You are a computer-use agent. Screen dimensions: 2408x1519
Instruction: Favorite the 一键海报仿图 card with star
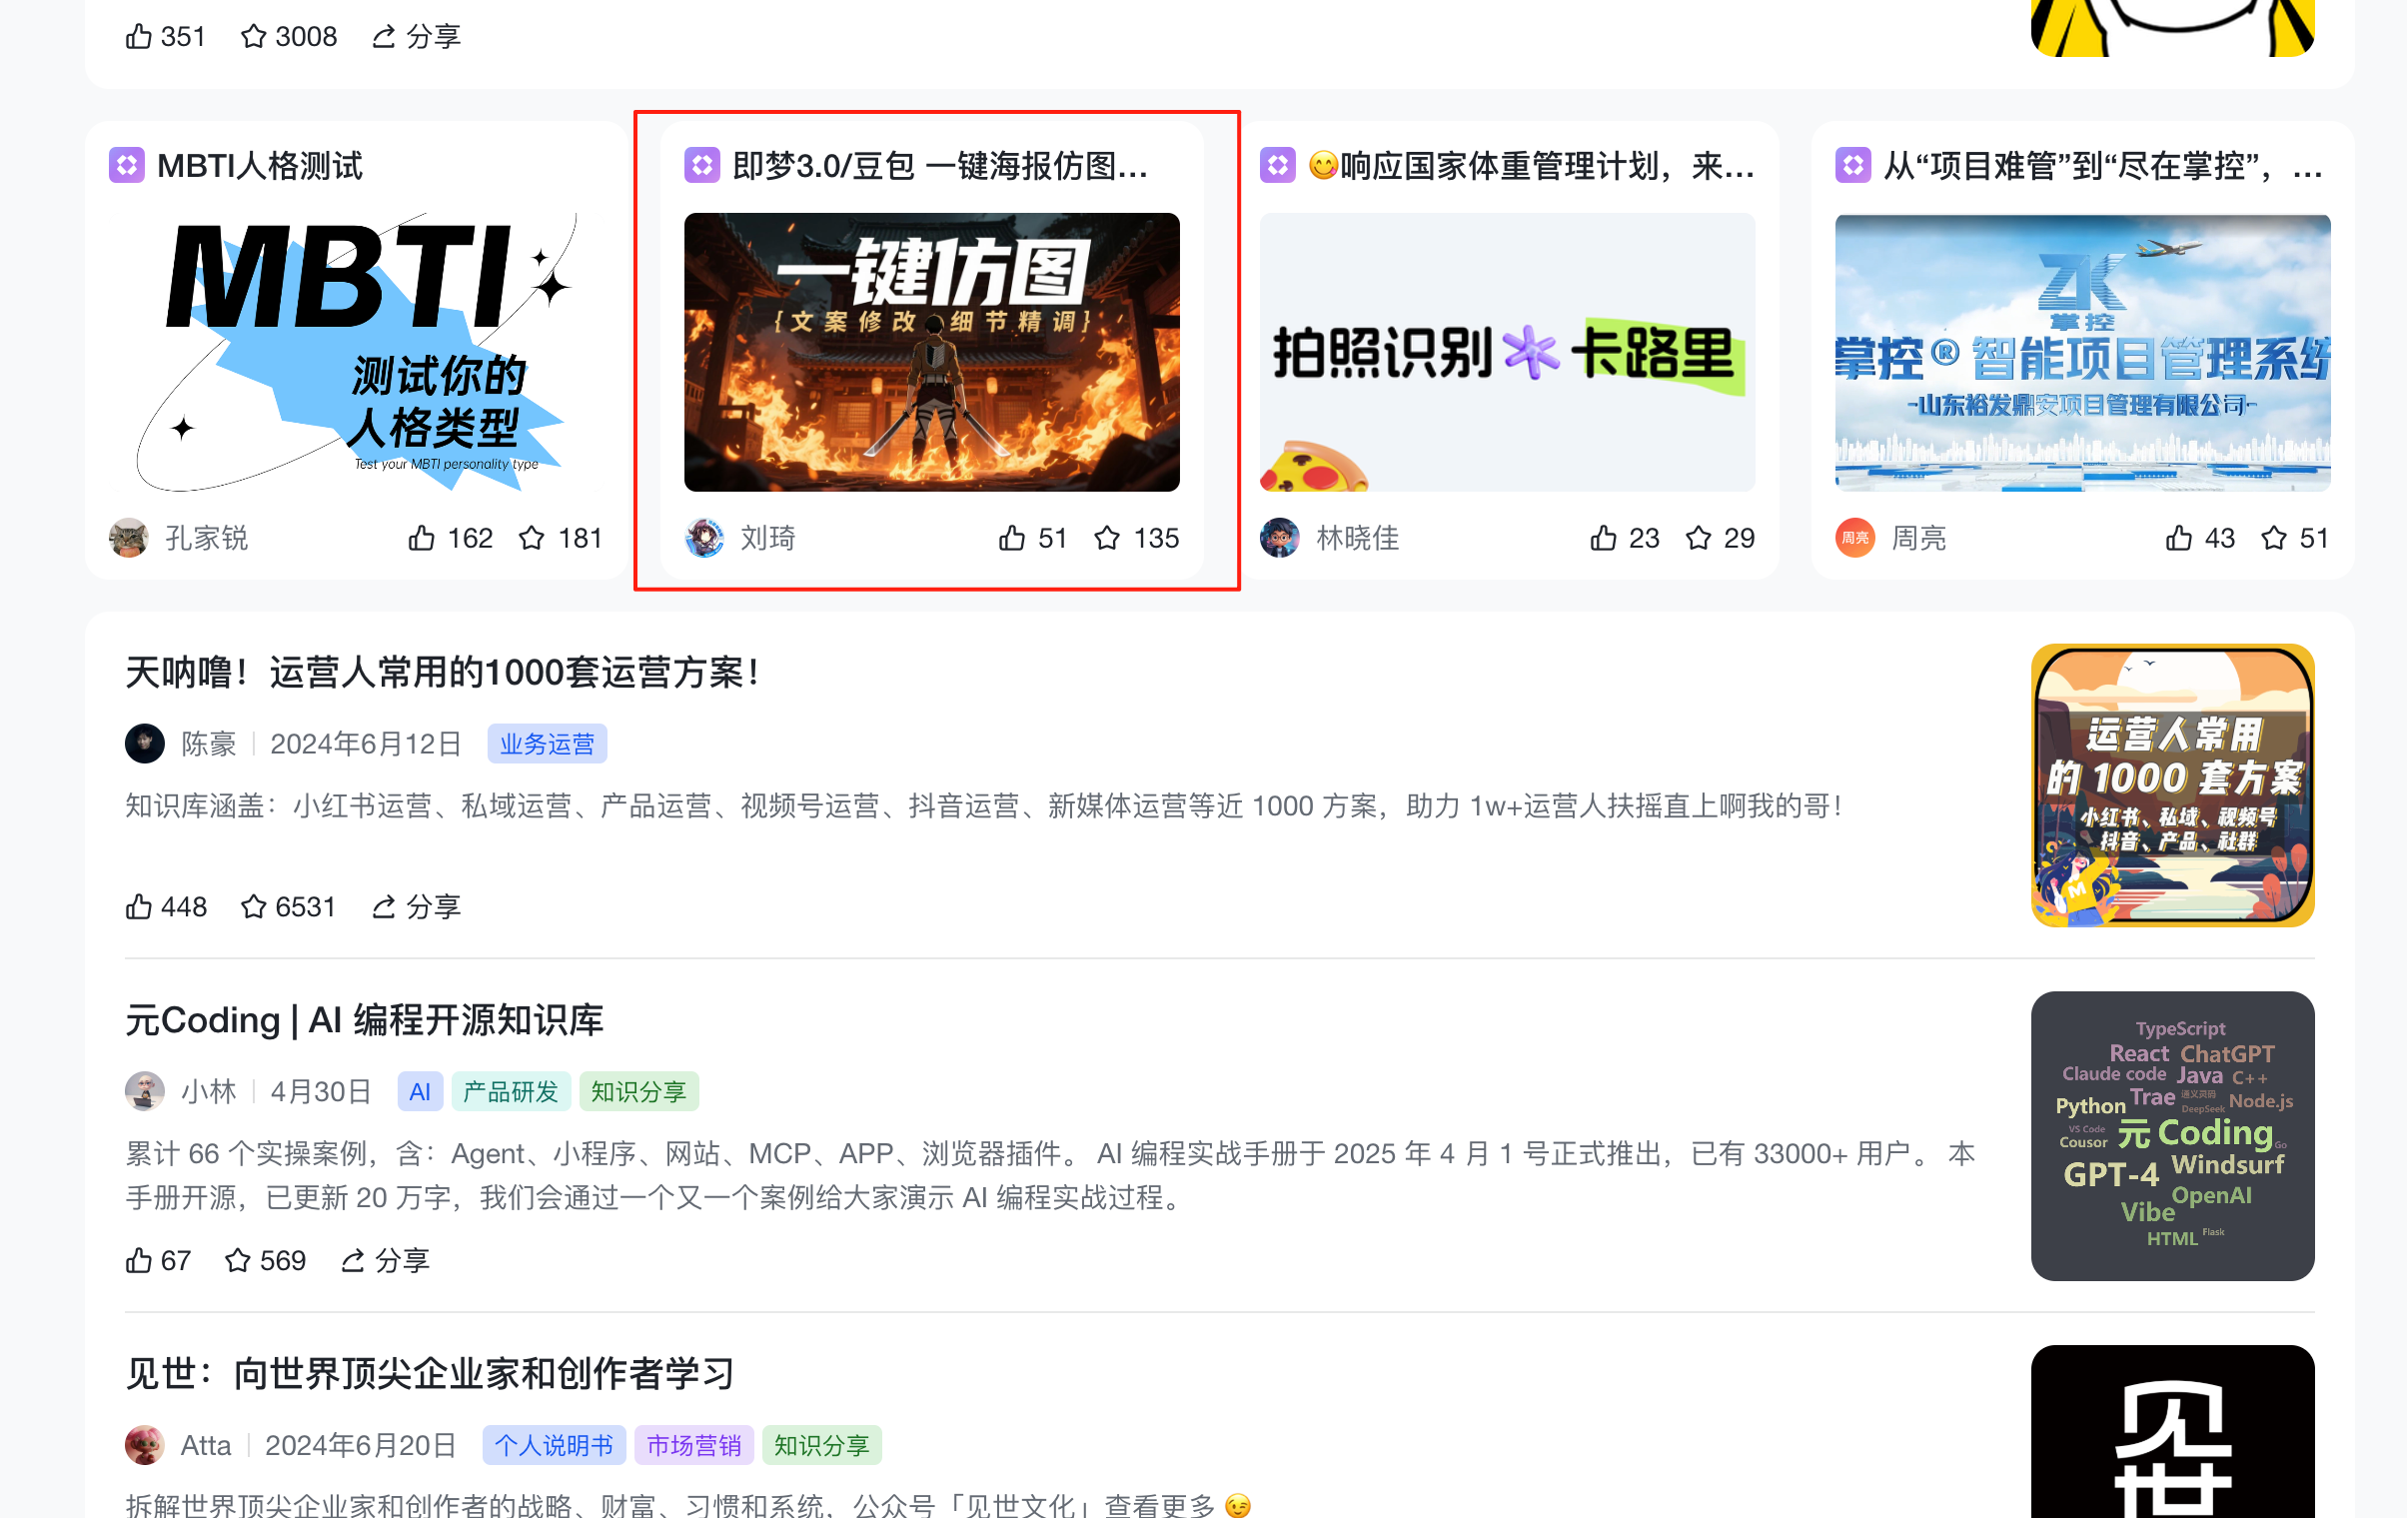(1107, 538)
